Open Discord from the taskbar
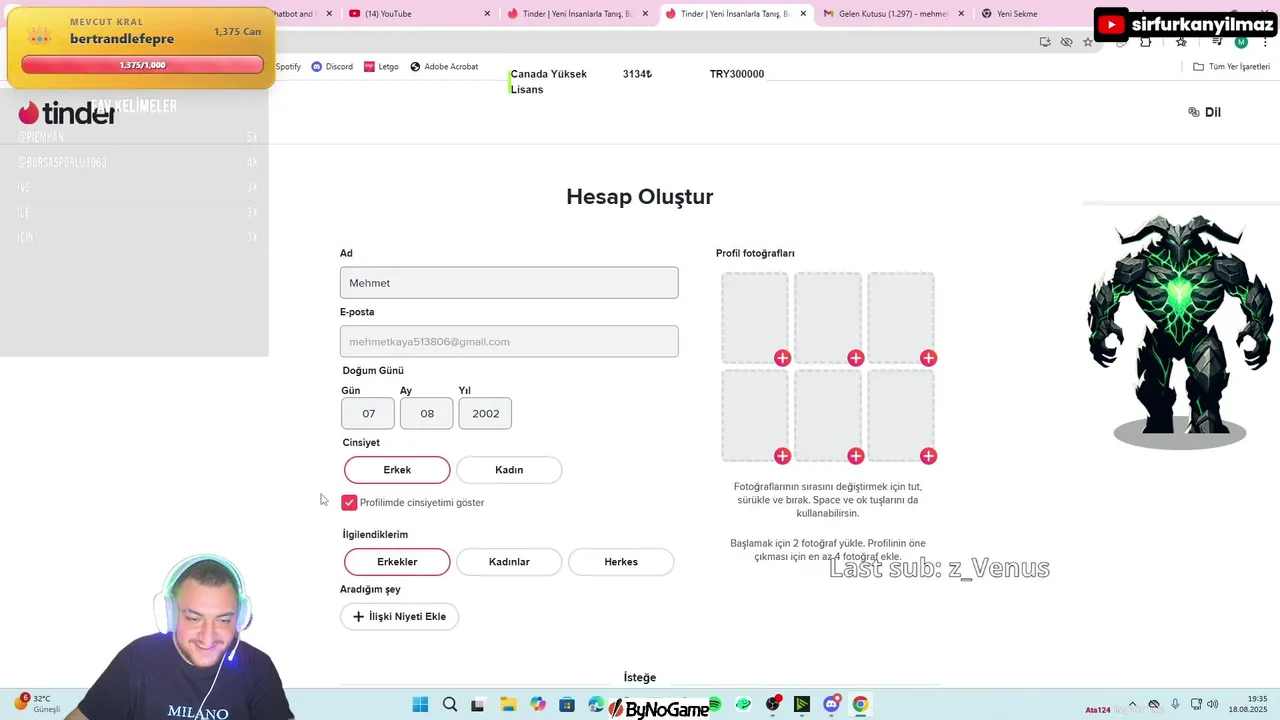1280x720 pixels. [831, 704]
